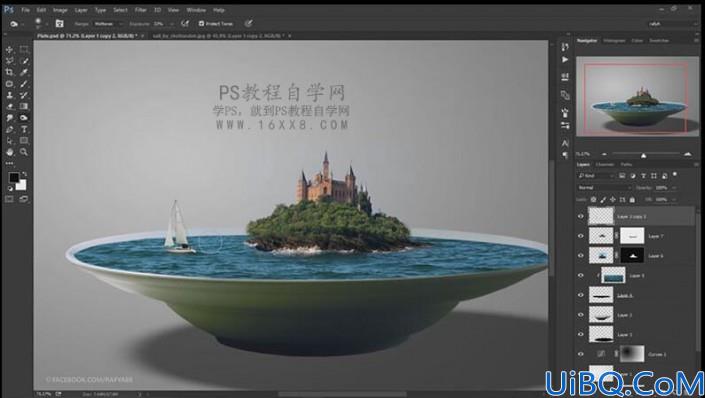Select the Dodge tool in toolbox
The height and width of the screenshot is (398, 705).
(x=24, y=118)
